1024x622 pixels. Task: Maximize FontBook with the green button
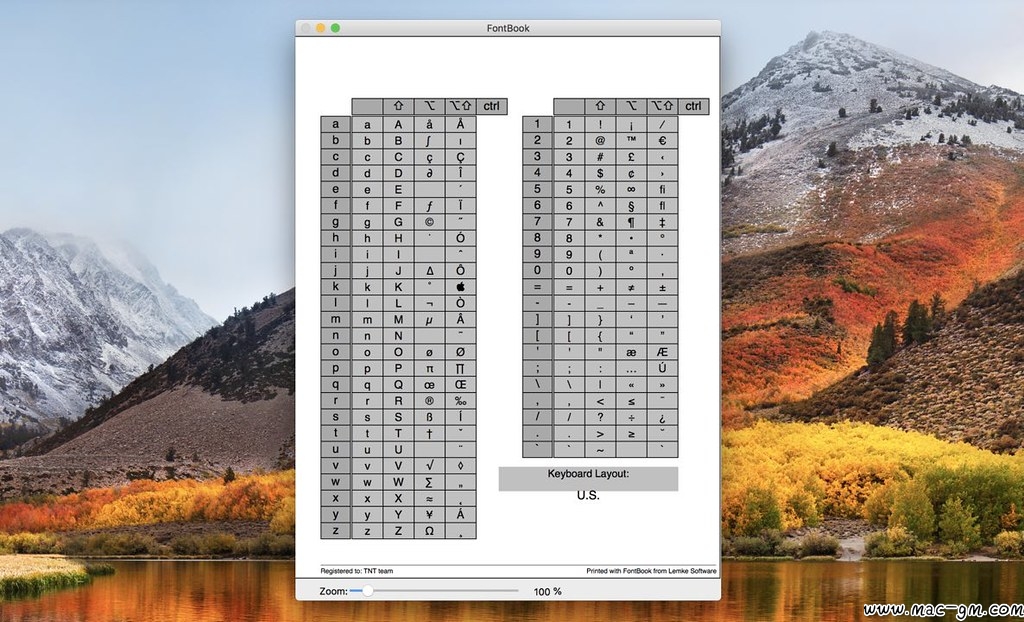[335, 28]
